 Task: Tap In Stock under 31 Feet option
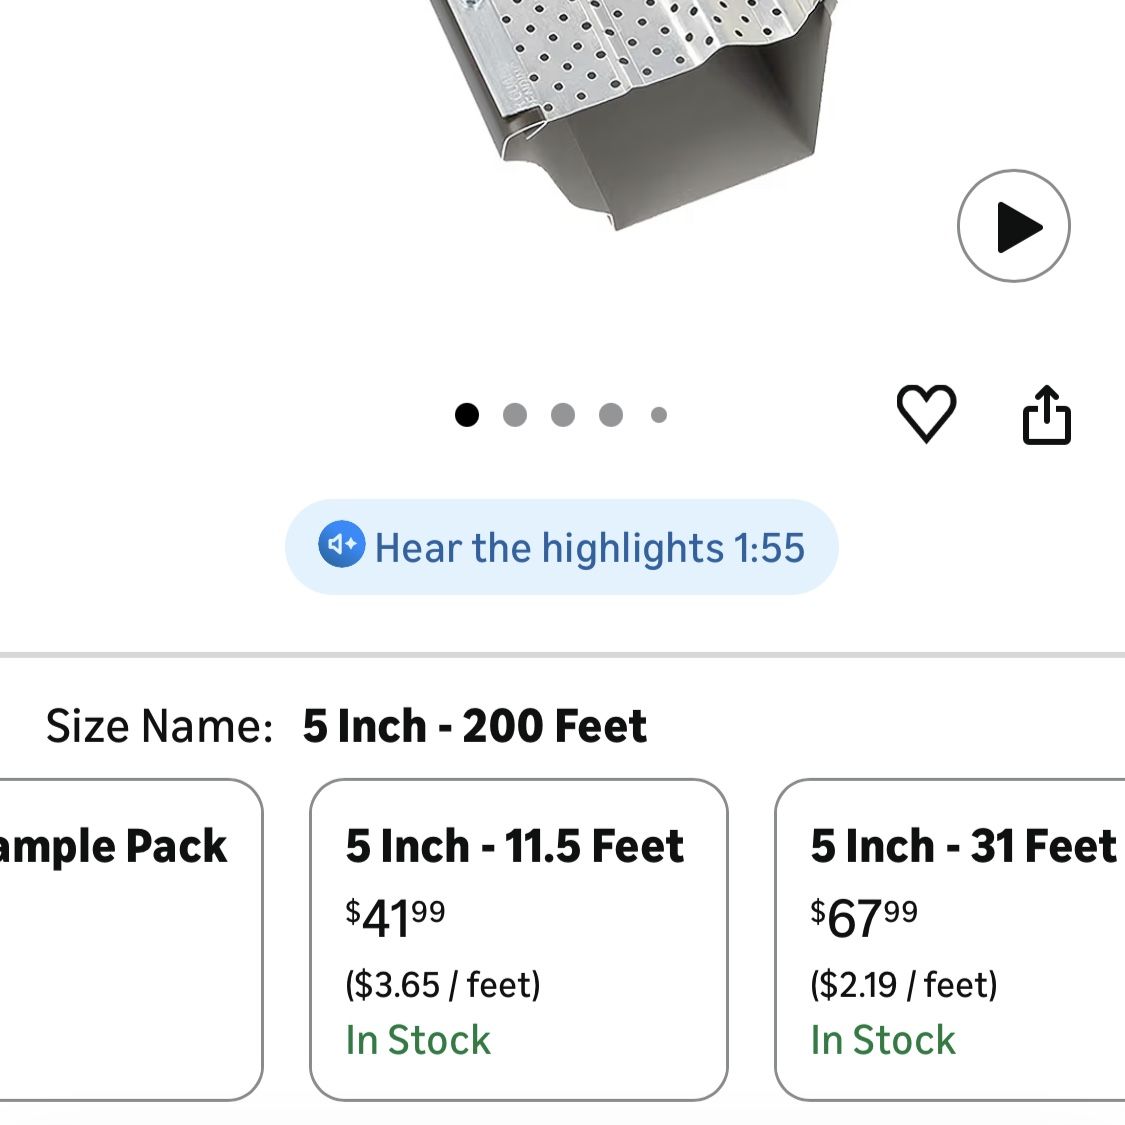883,1040
